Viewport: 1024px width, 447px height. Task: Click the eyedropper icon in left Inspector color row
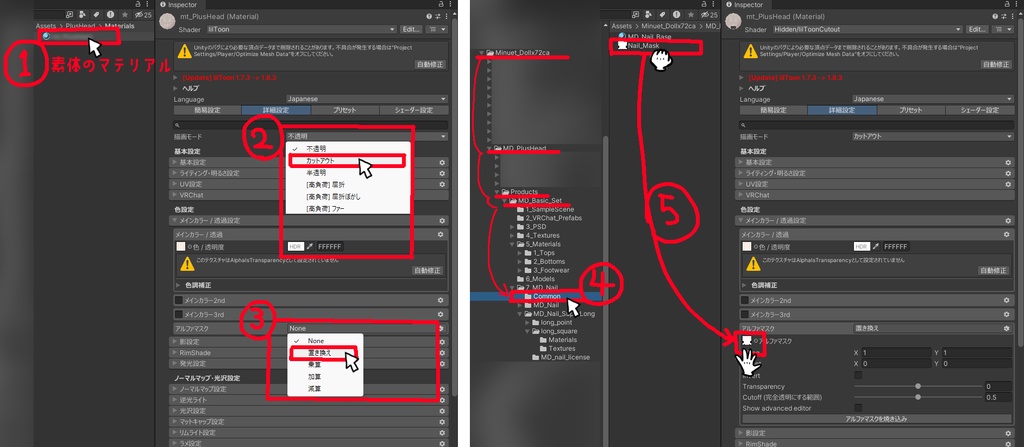(310, 247)
